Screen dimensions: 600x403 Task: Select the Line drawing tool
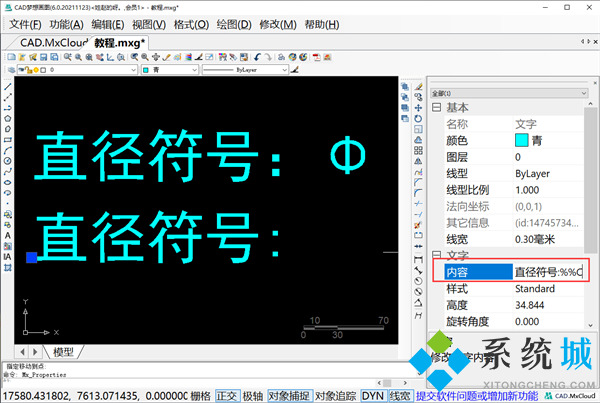7,86
